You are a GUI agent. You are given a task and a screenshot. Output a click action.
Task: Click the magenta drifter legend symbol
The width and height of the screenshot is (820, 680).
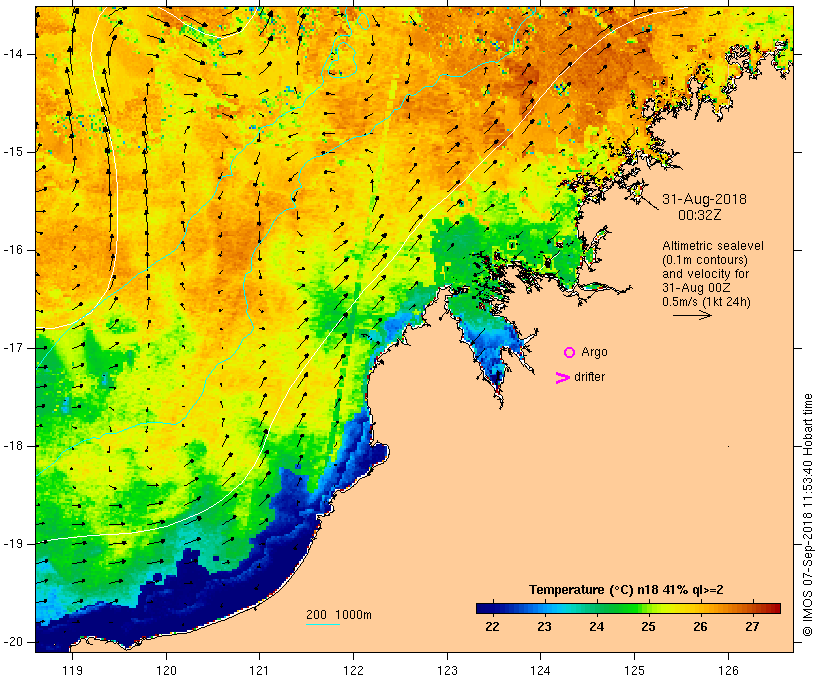coord(562,378)
